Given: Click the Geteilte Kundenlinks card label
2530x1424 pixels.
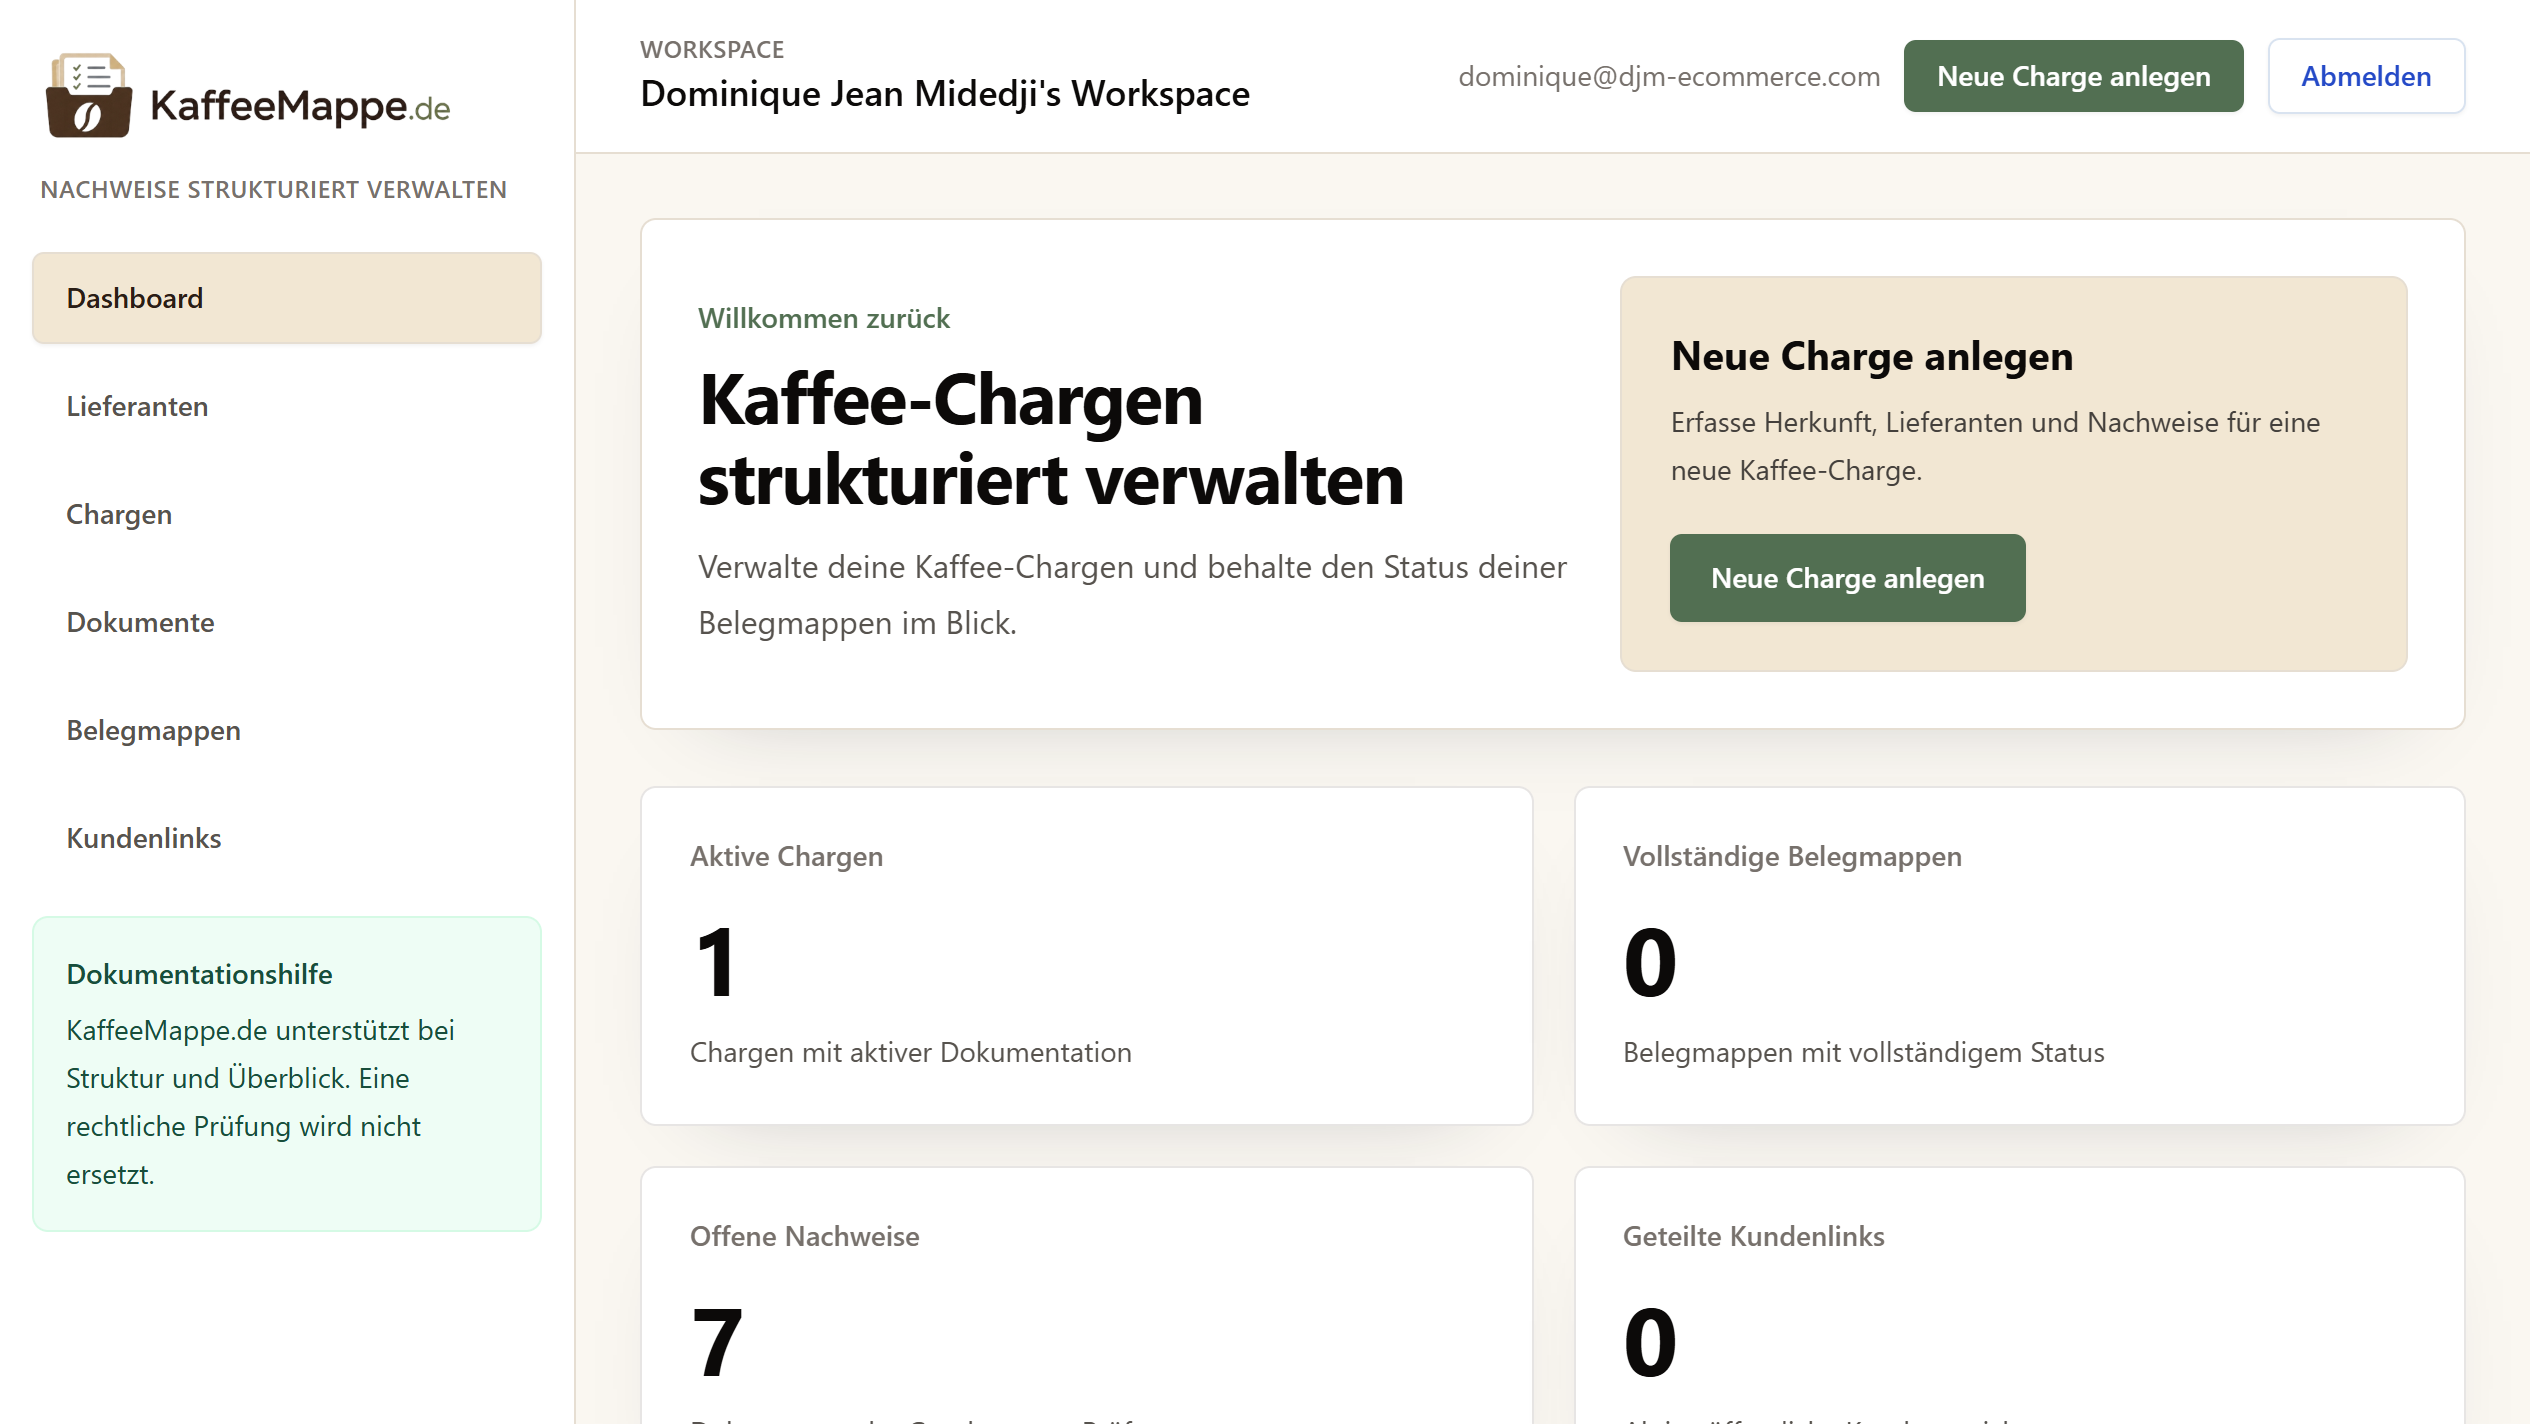Looking at the screenshot, I should [x=1753, y=1236].
